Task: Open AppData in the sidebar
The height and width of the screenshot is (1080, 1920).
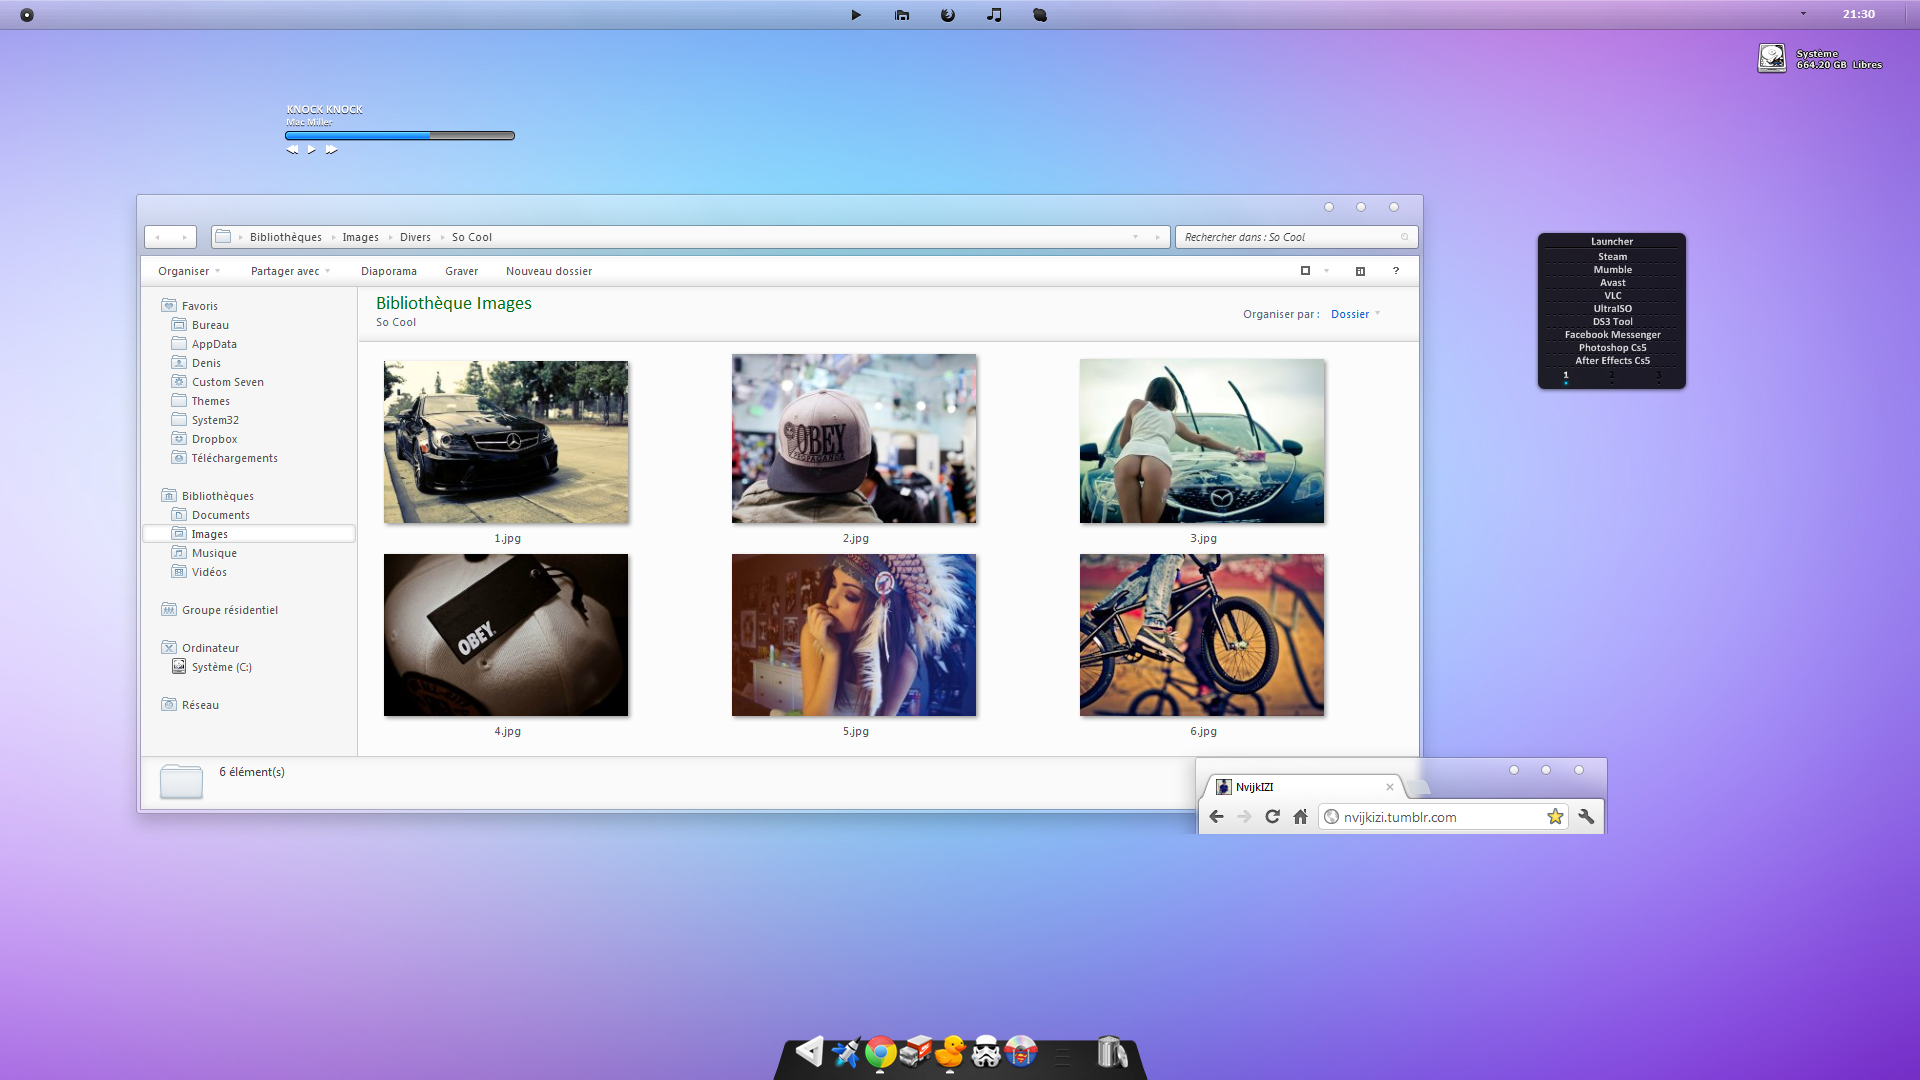Action: coord(214,344)
